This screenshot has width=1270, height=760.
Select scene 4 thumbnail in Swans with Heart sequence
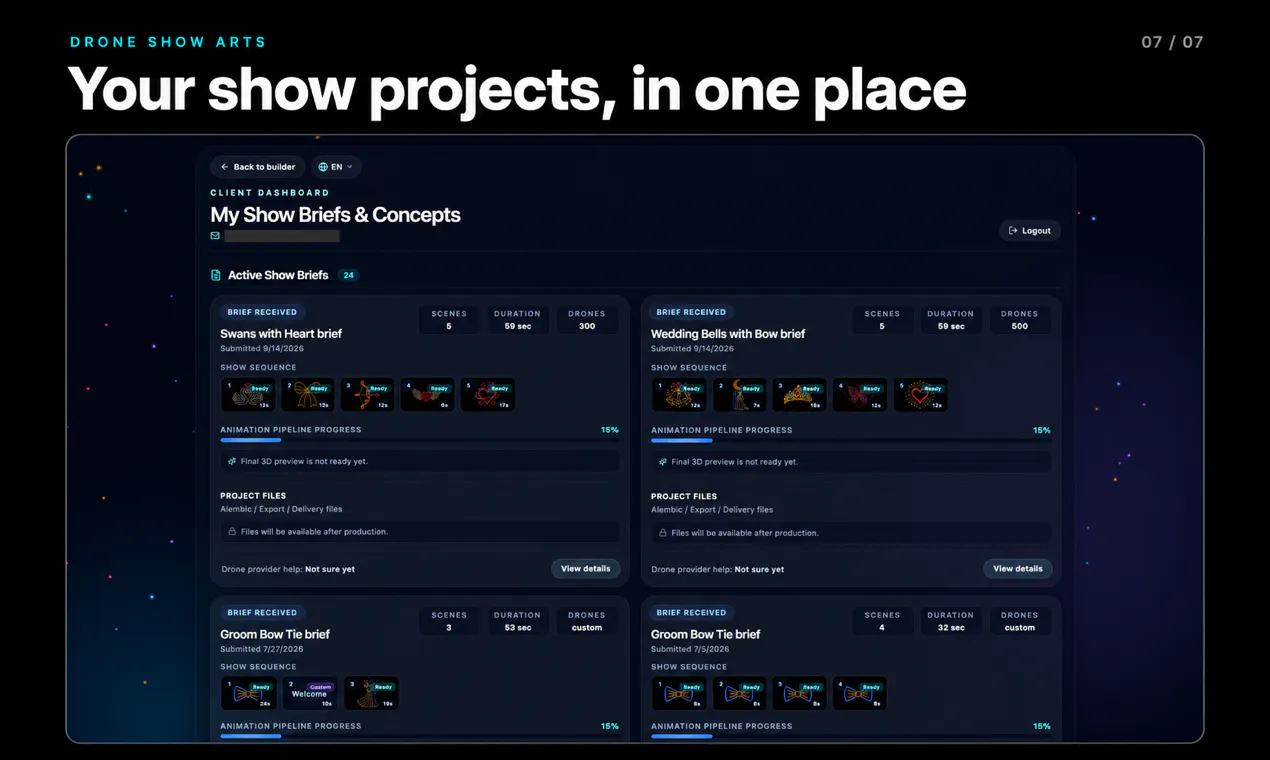point(427,395)
